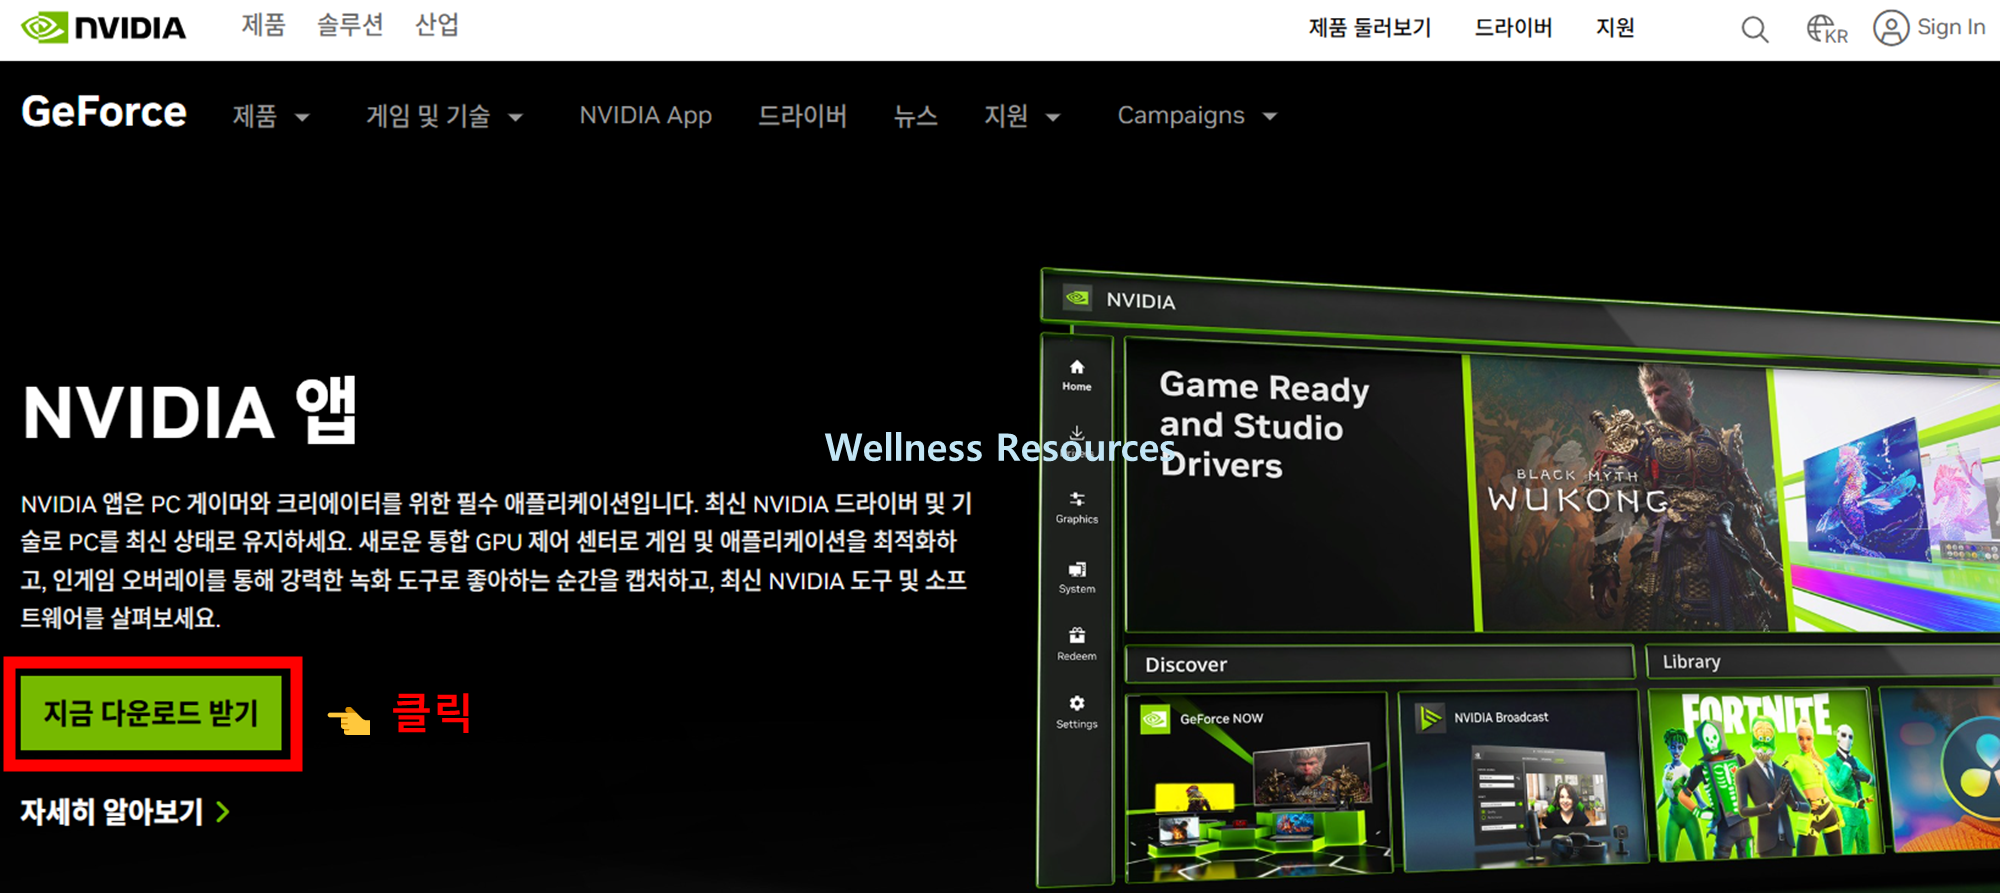
Task: Go to the NVIDIA App page
Action: pyautogui.click(x=646, y=116)
